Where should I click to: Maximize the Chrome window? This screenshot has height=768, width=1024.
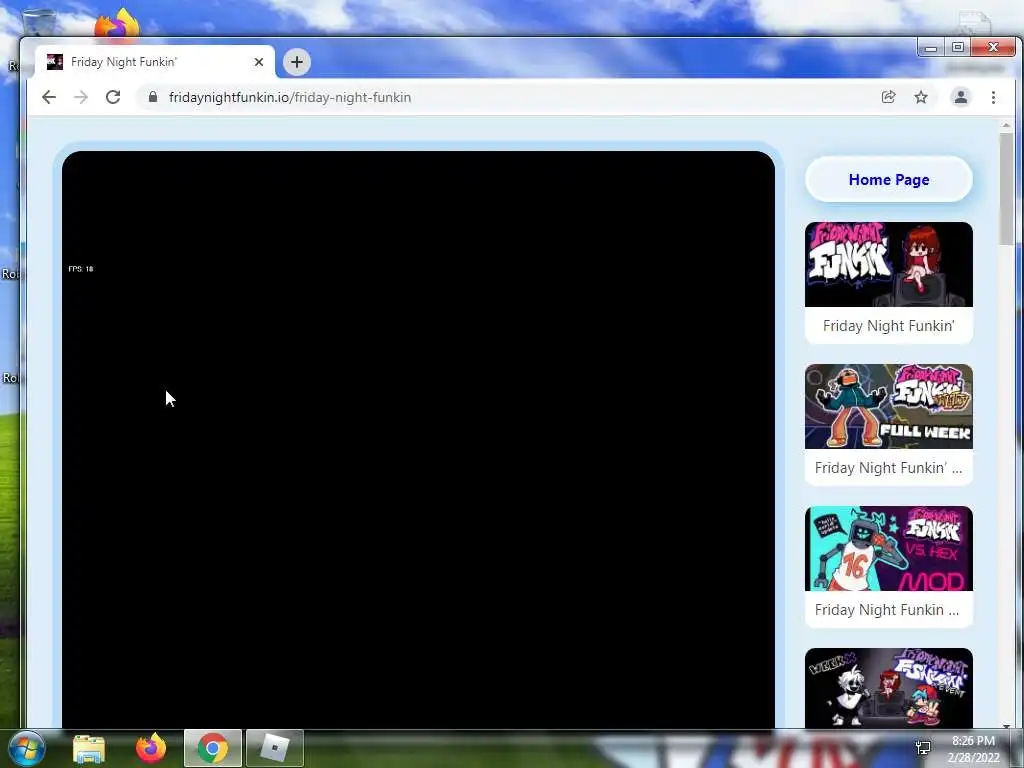957,47
